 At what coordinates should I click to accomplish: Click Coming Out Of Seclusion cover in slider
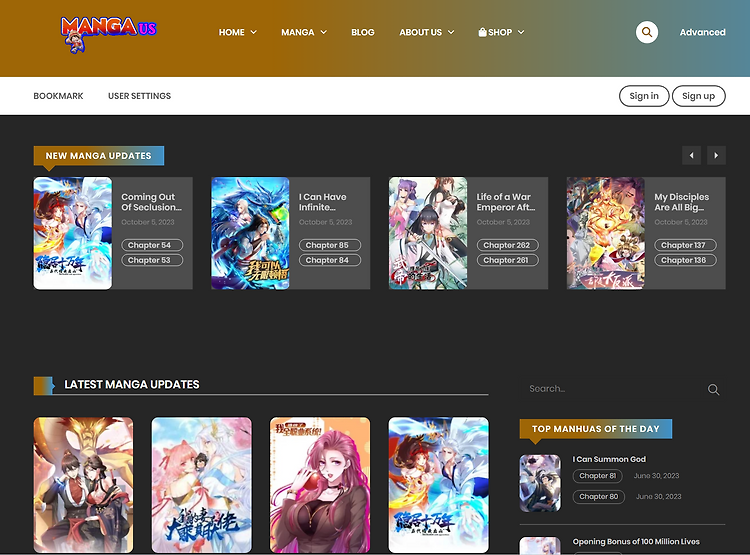pyautogui.click(x=73, y=233)
